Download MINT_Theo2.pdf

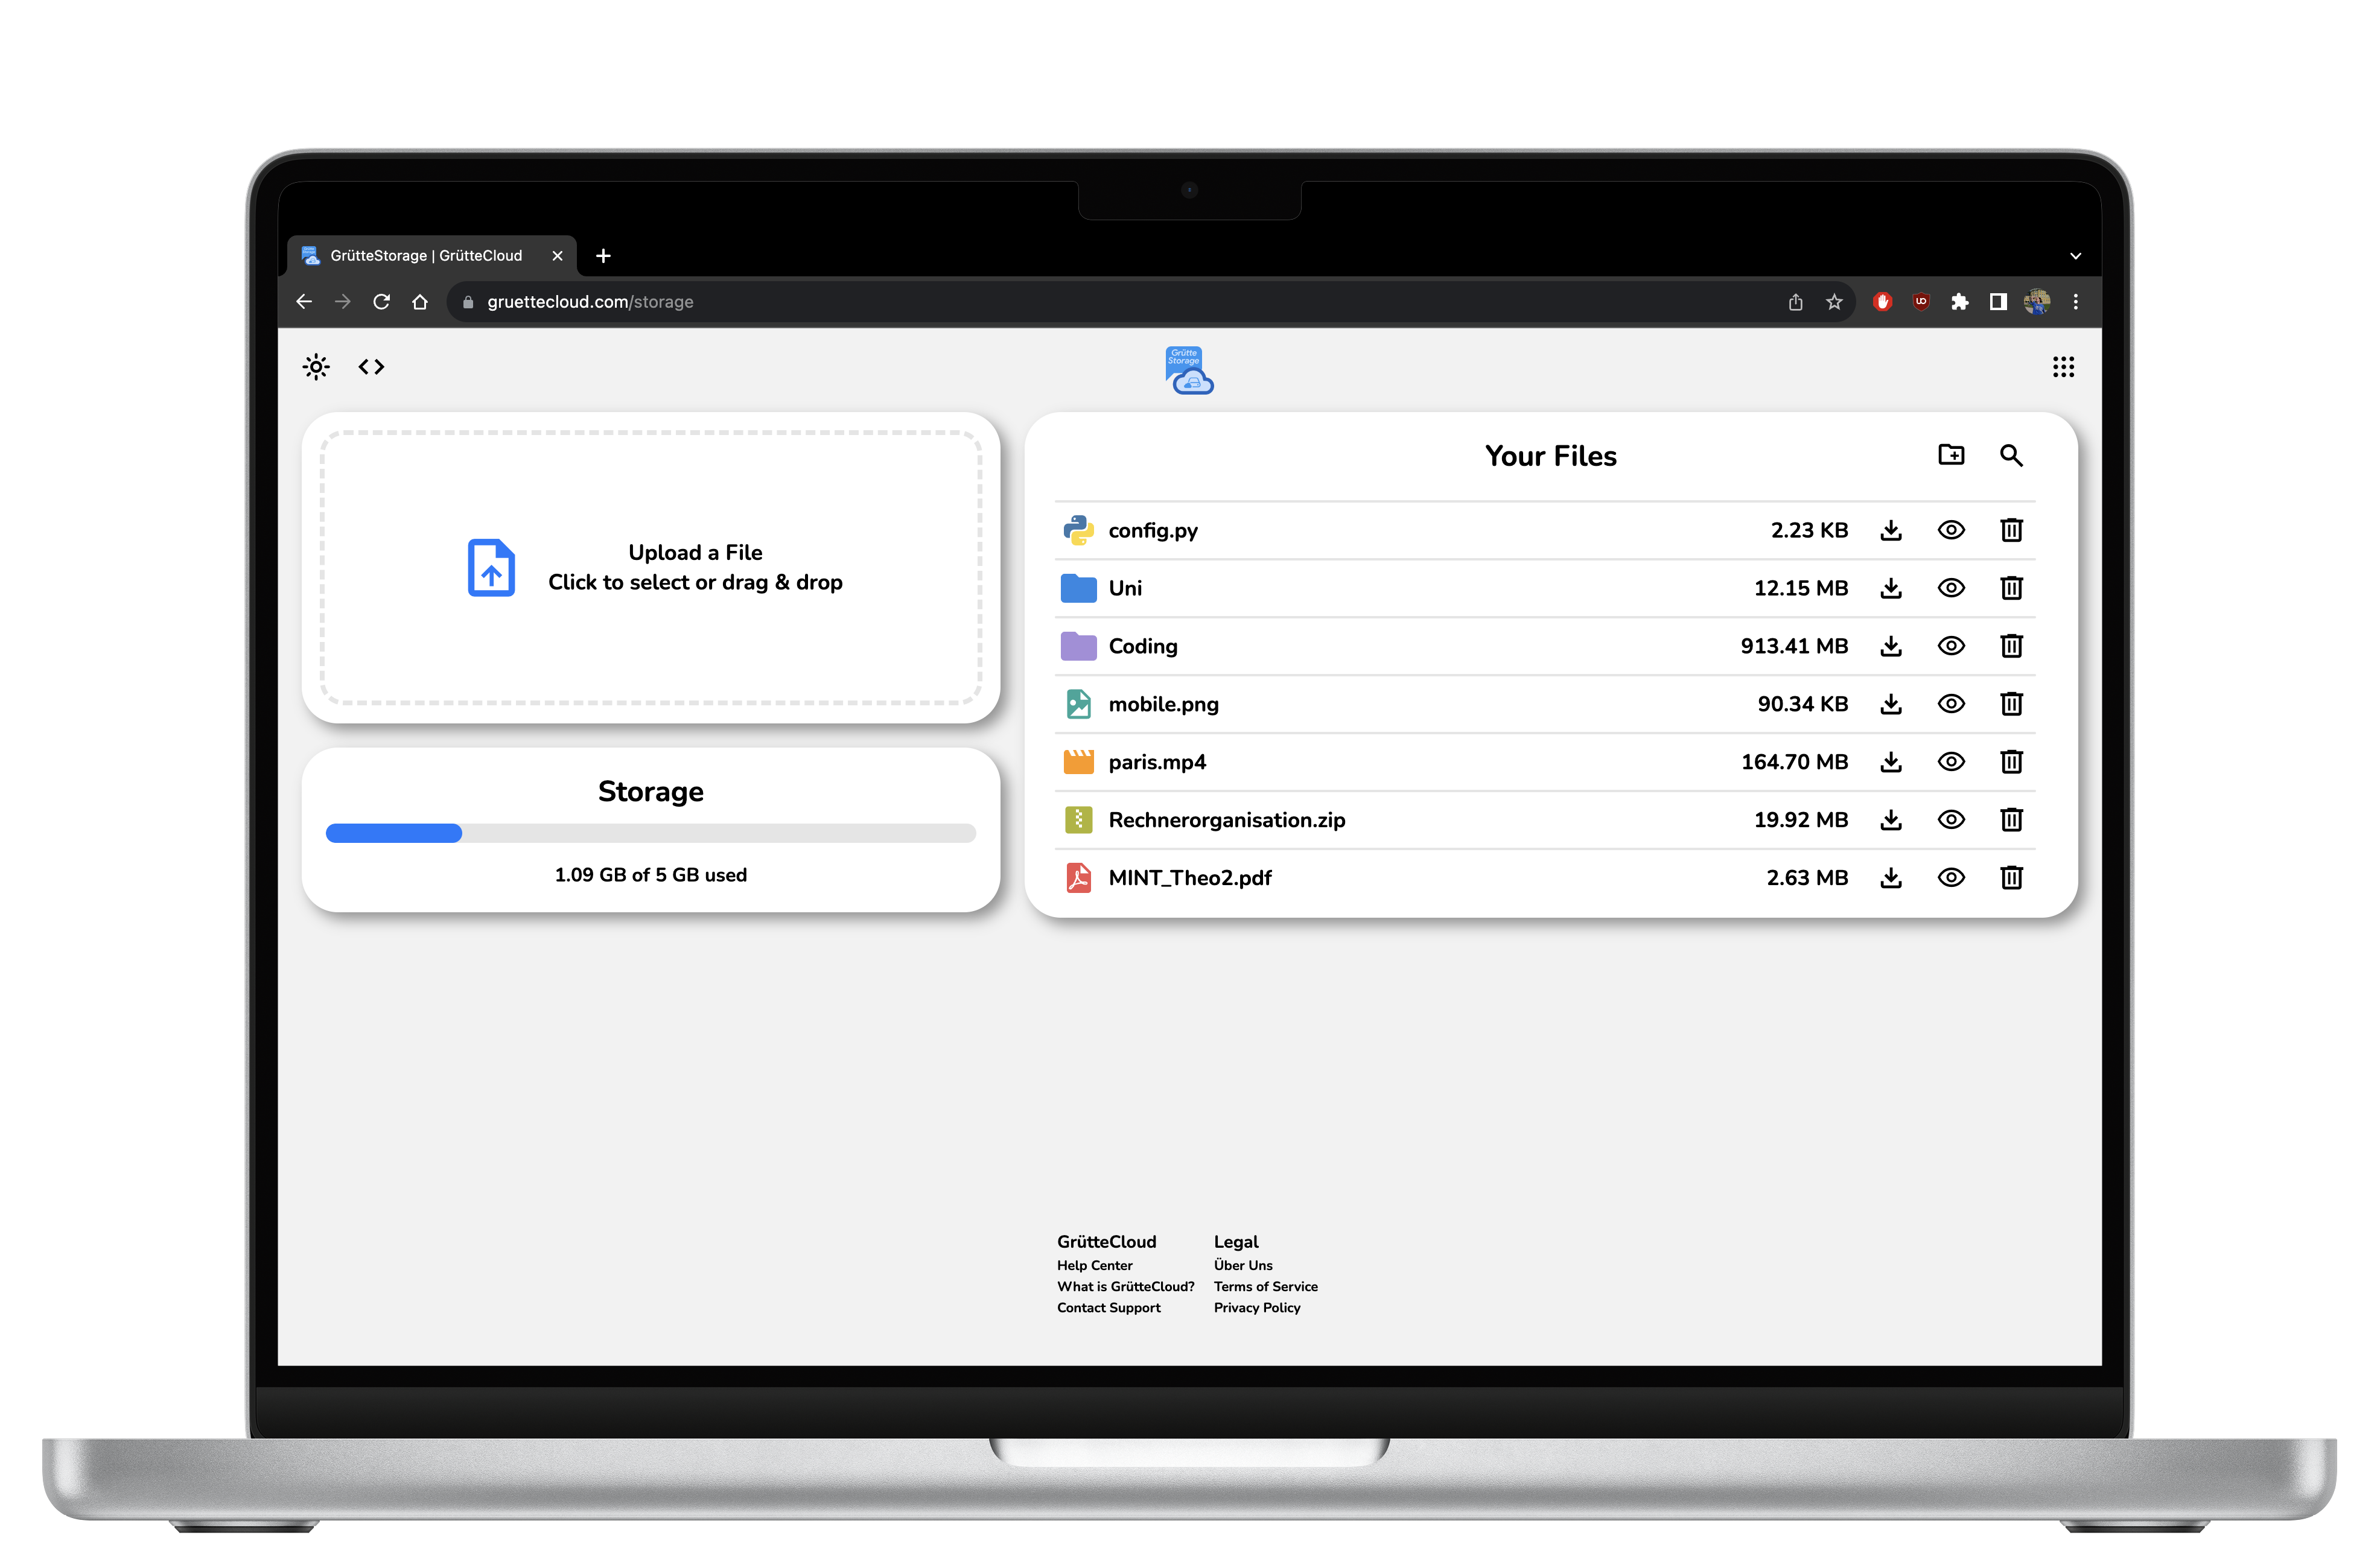[x=1890, y=878]
